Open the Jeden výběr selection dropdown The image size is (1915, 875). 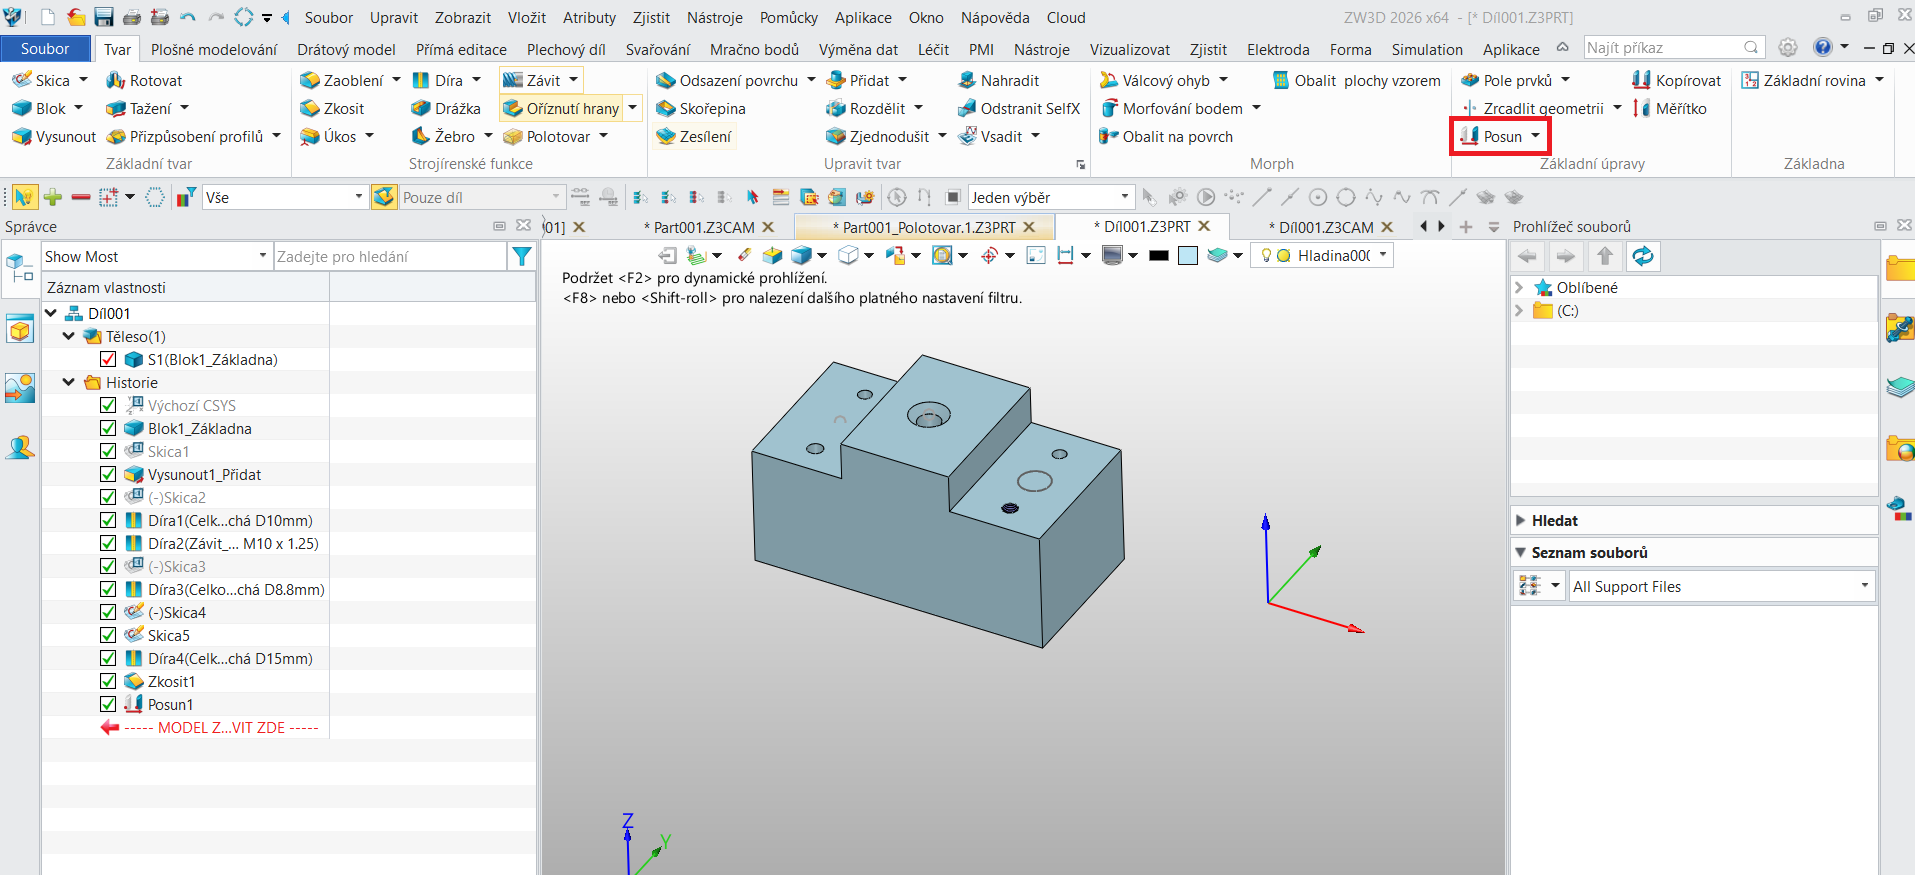pyautogui.click(x=1051, y=197)
